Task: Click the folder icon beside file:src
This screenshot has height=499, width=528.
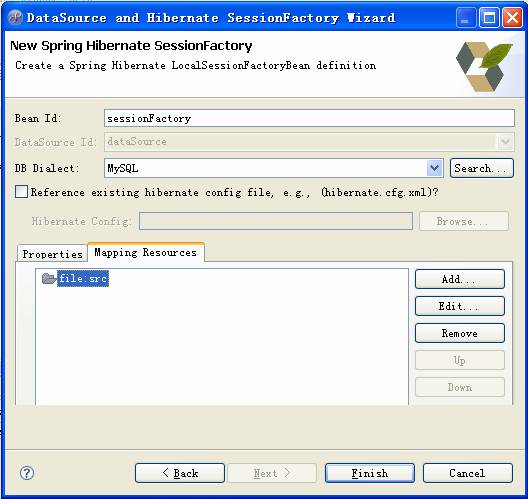Action: pos(49,278)
